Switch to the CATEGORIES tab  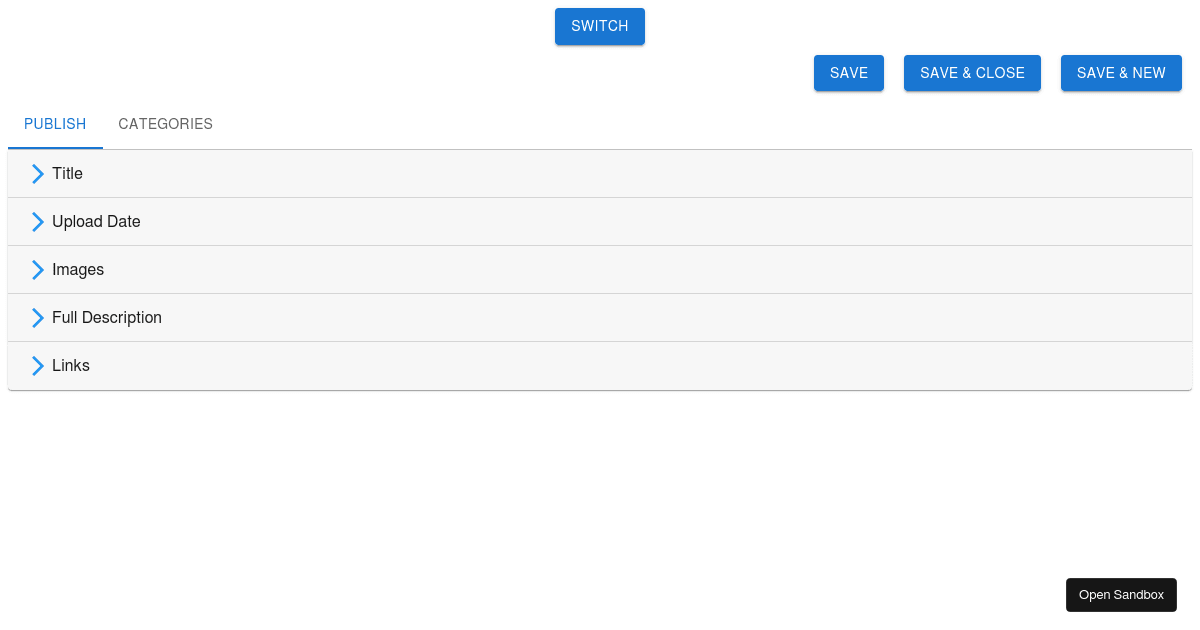(165, 124)
